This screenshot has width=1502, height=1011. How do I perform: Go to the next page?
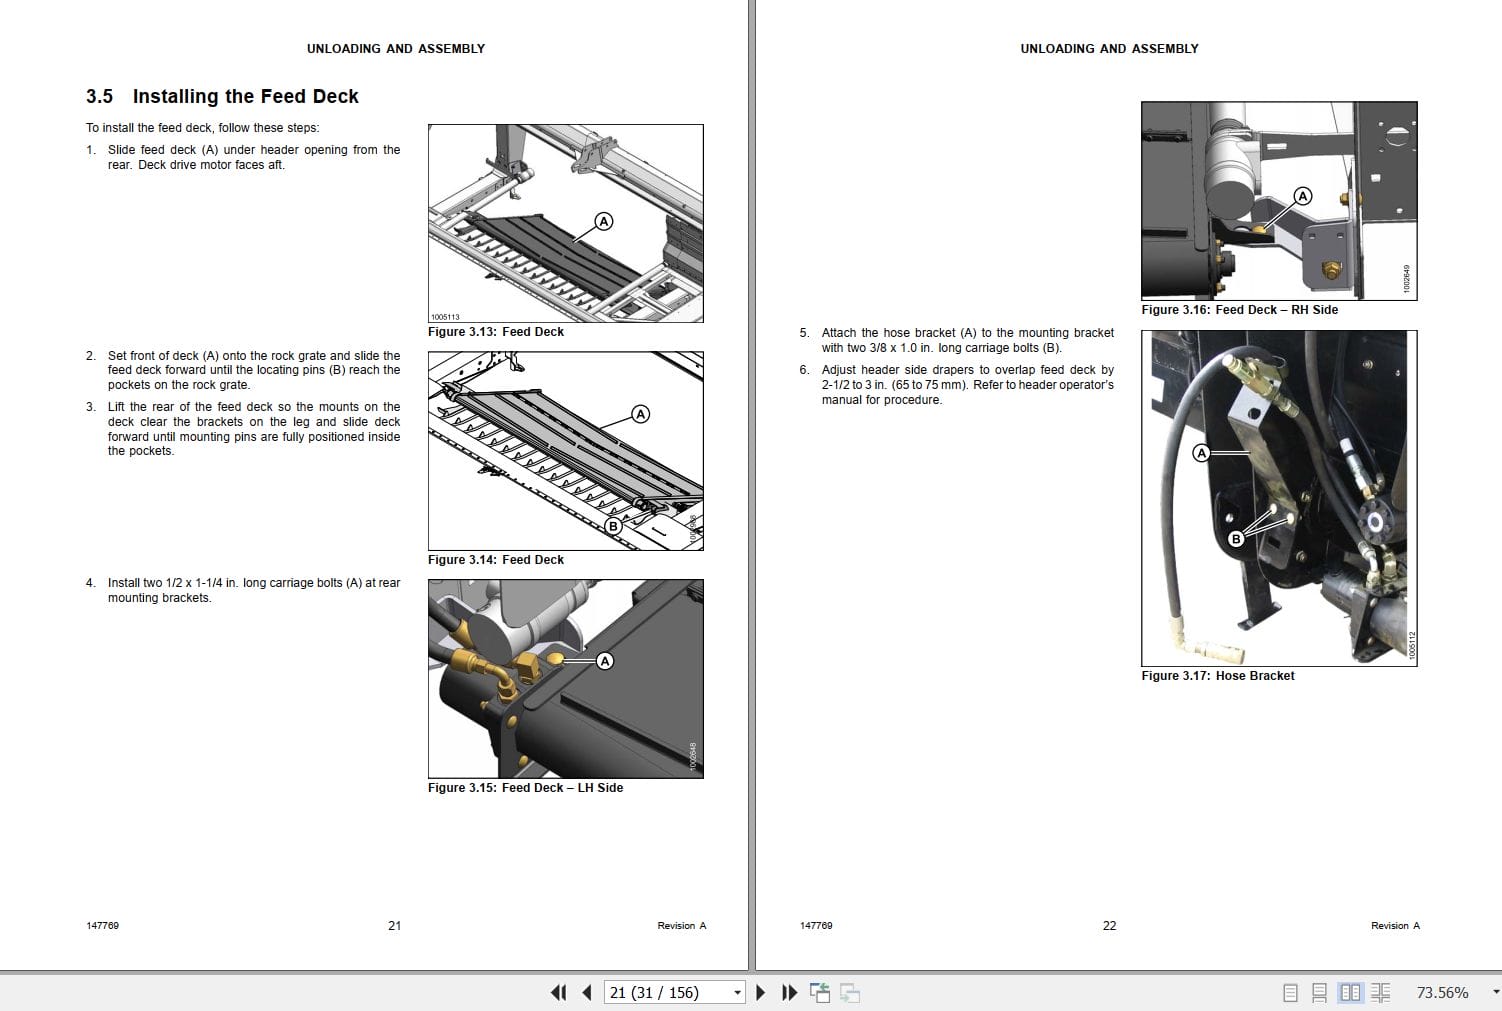pyautogui.click(x=761, y=992)
